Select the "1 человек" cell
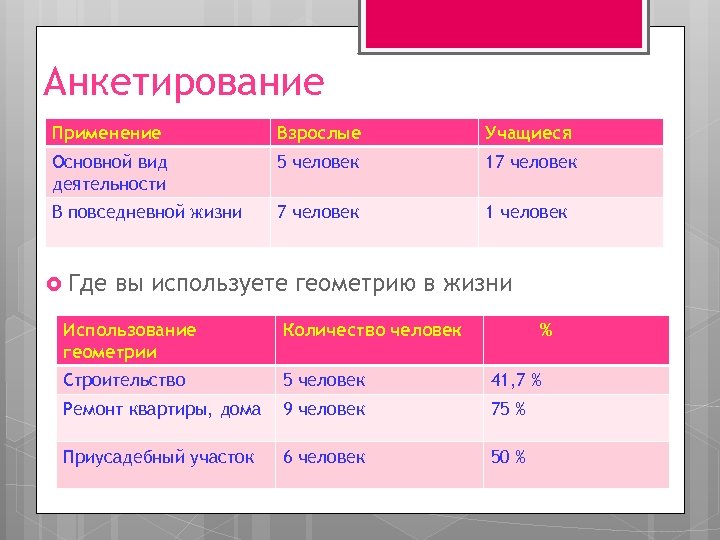720x540 pixels. pyautogui.click(x=571, y=222)
